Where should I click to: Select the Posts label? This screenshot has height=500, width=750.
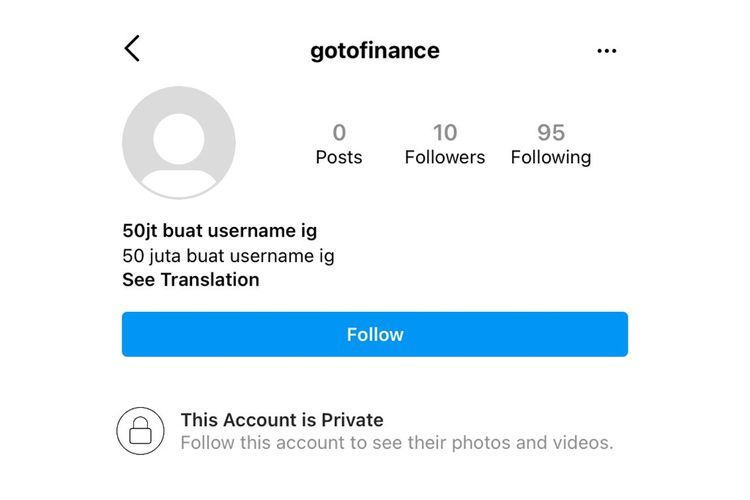[339, 157]
